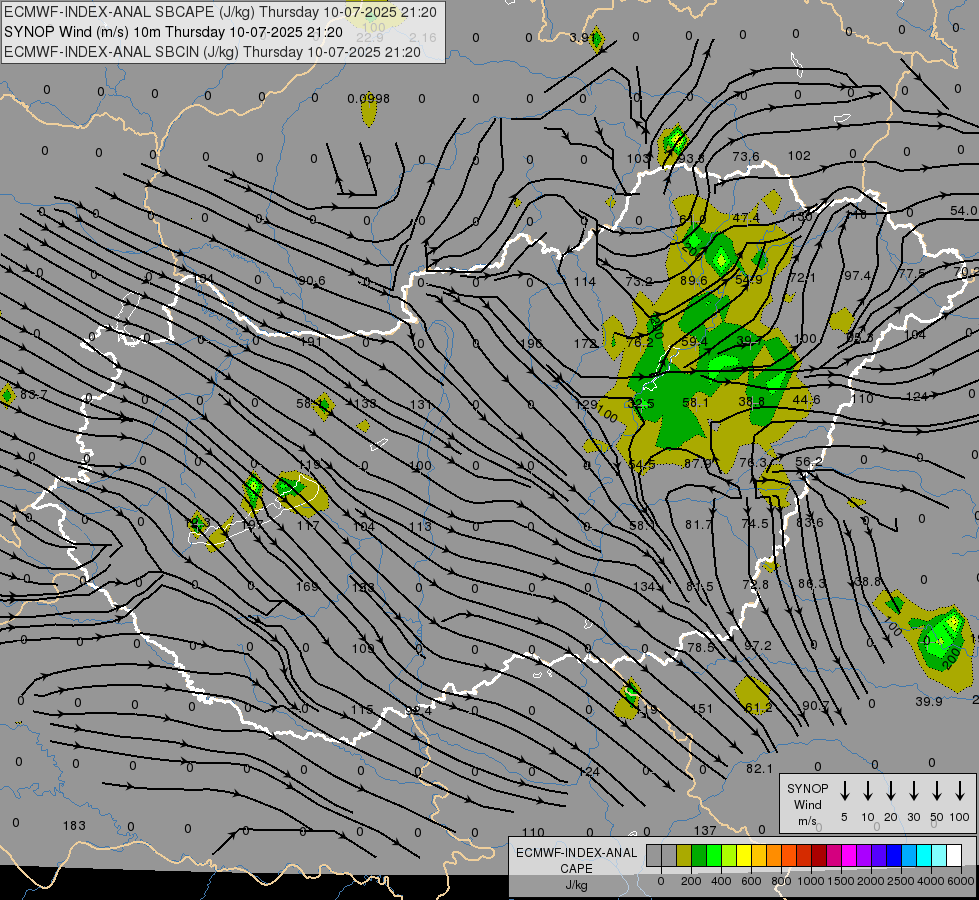Click the 'J/kg' unit label in the legend

tap(576, 885)
